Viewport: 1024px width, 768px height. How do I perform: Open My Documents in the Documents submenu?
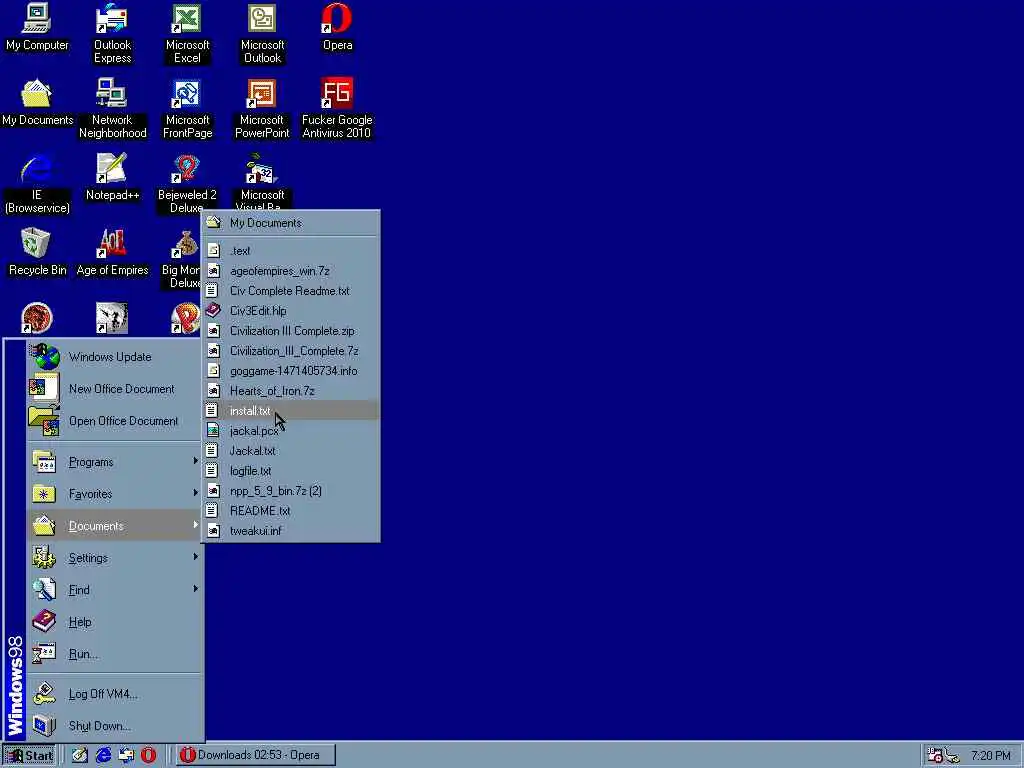[x=291, y=223]
